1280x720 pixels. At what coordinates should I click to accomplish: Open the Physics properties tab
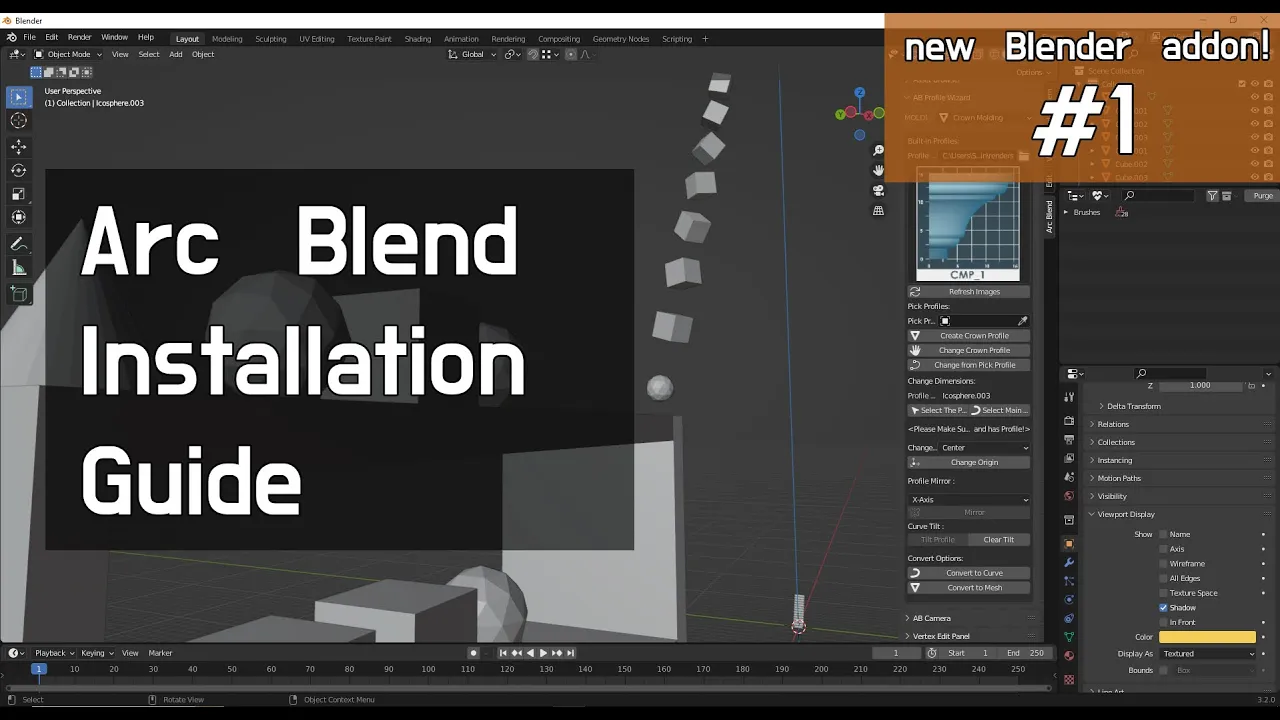click(x=1069, y=600)
